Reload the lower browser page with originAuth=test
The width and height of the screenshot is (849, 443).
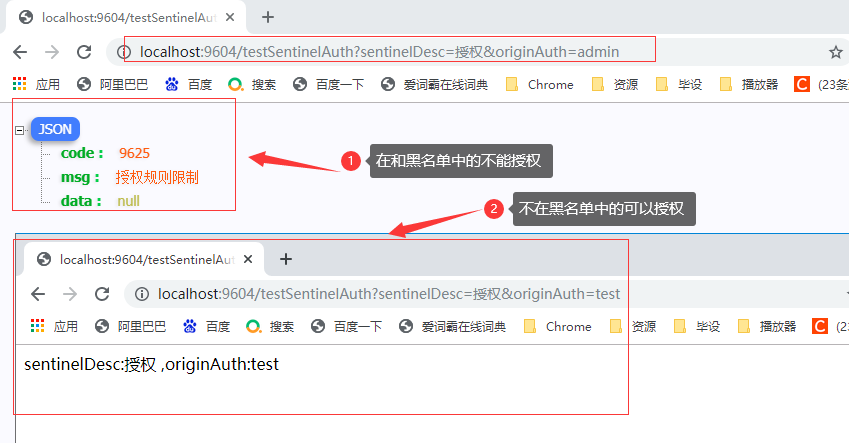pos(101,294)
